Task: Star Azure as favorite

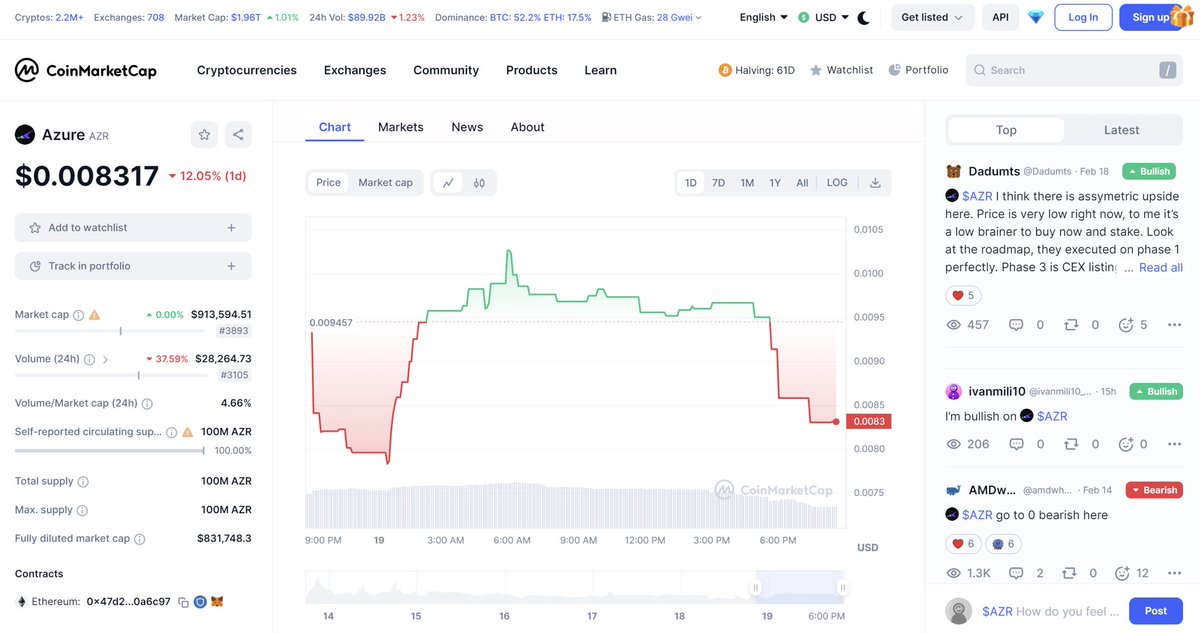Action: tap(204, 134)
